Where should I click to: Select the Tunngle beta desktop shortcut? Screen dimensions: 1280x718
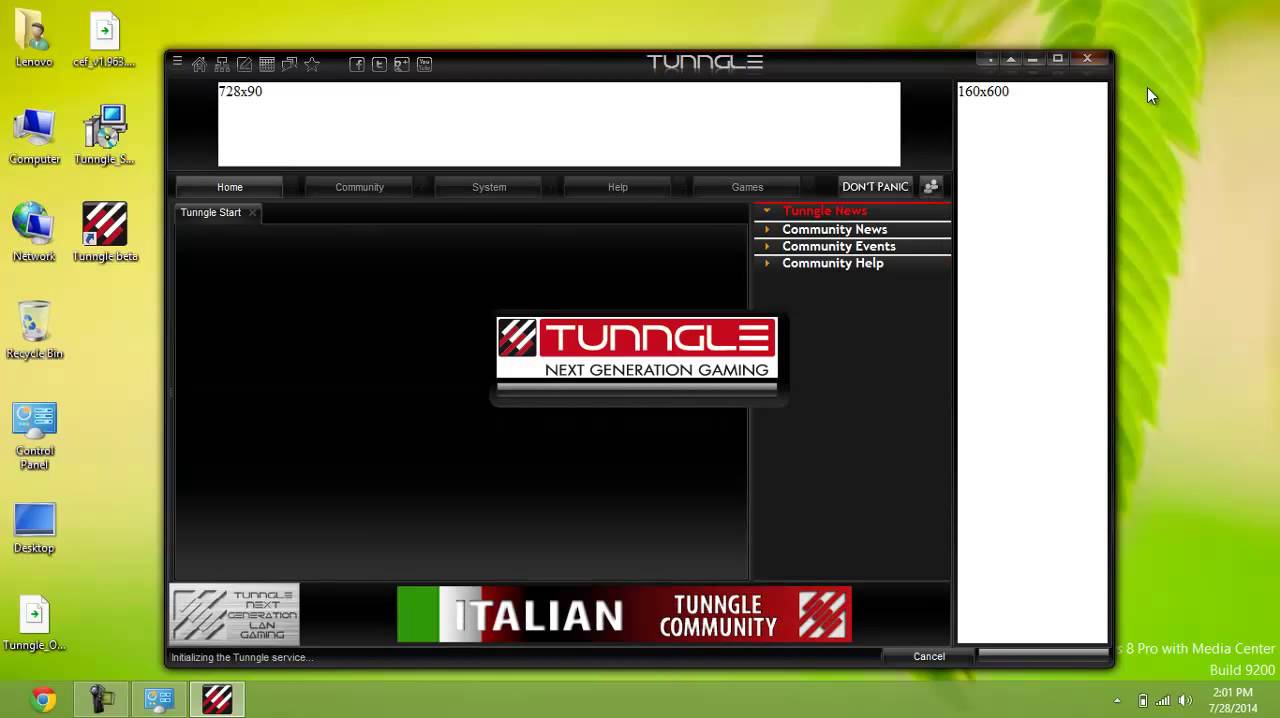104,232
